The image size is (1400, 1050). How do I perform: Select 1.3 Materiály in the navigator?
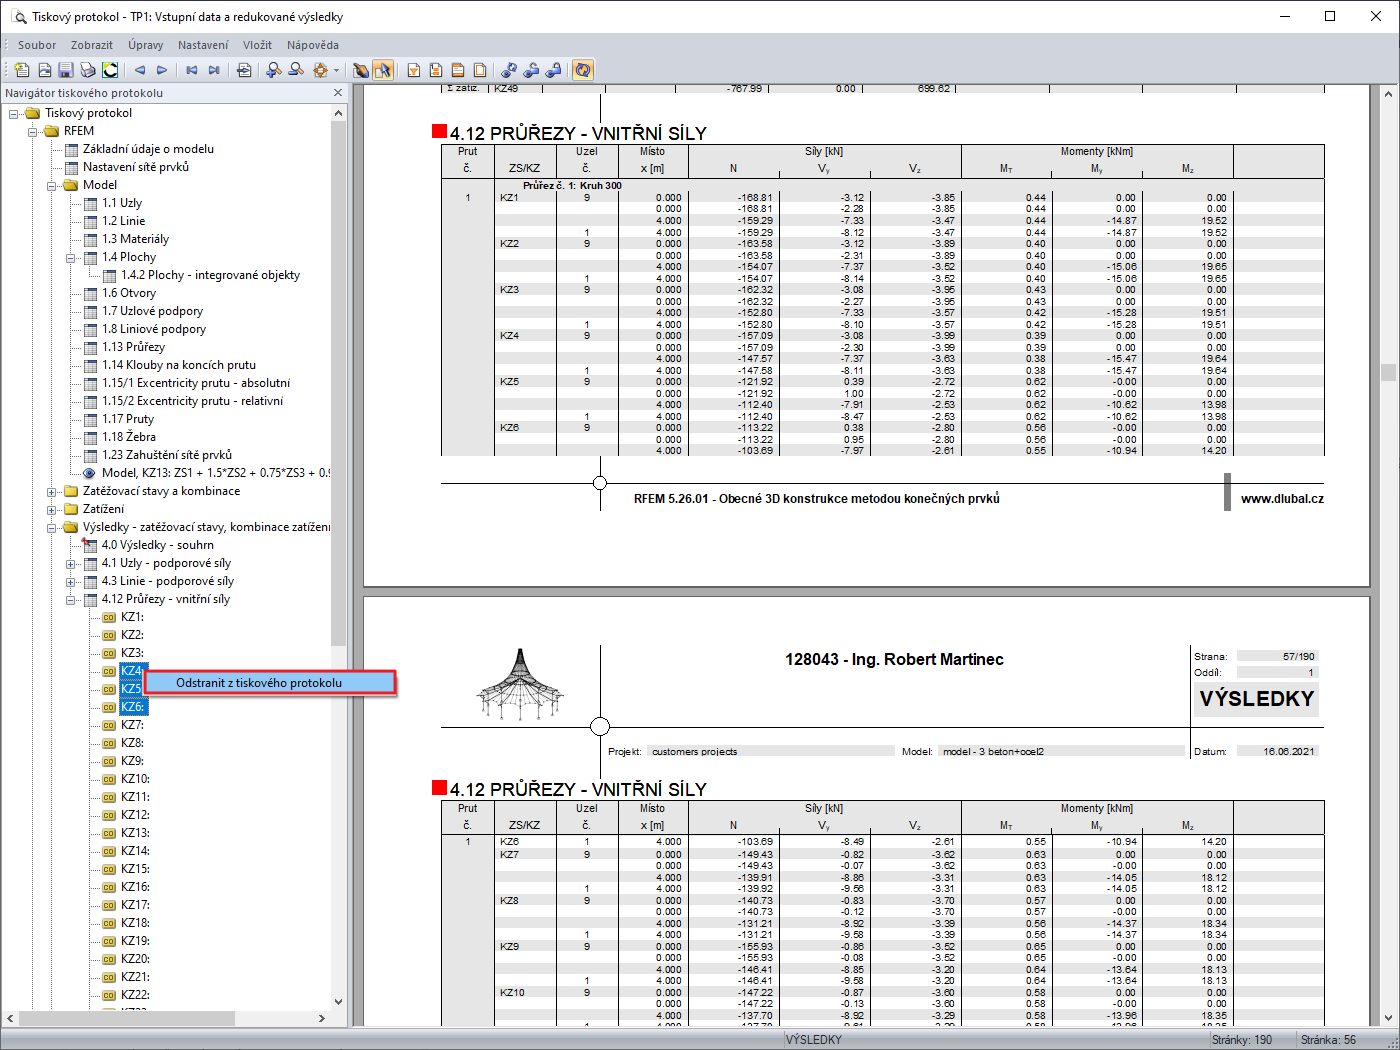pos(135,239)
